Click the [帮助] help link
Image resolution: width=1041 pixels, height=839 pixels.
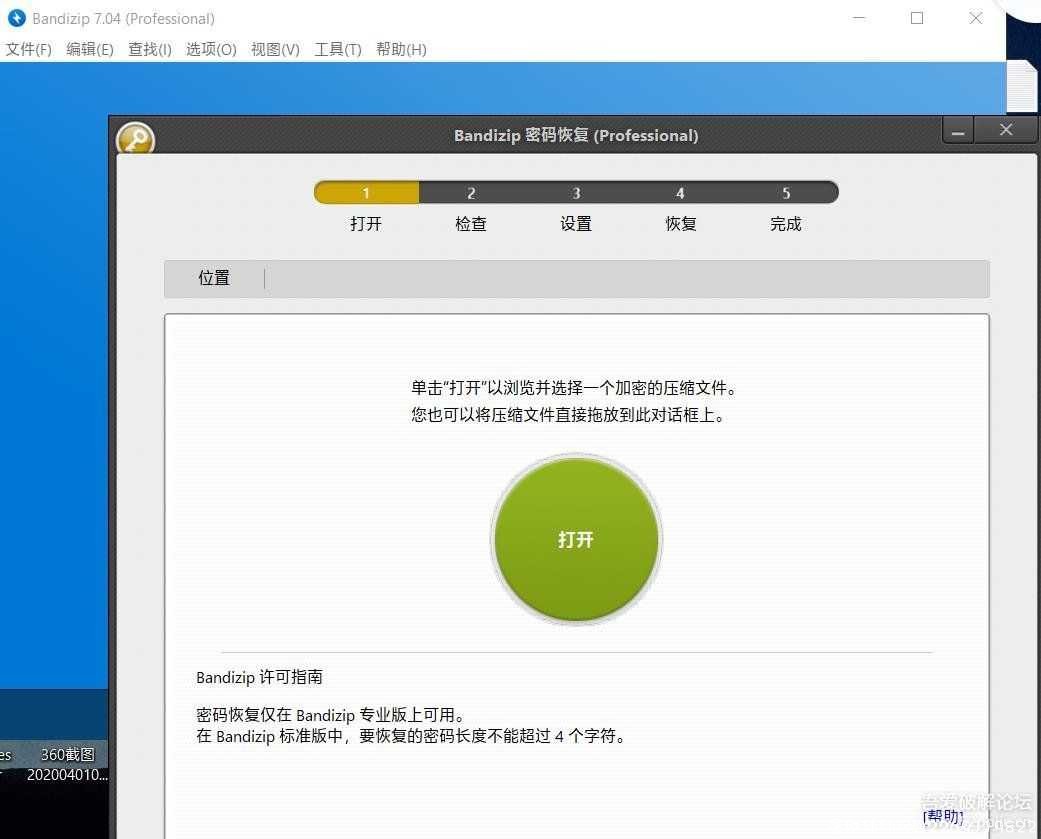(x=943, y=816)
